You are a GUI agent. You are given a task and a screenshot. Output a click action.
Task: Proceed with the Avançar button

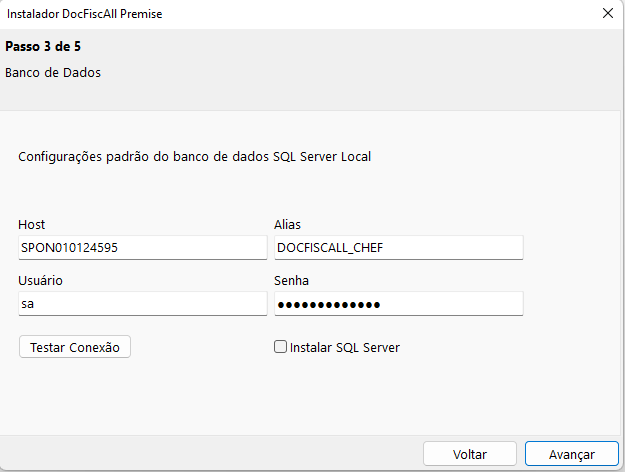pos(572,454)
